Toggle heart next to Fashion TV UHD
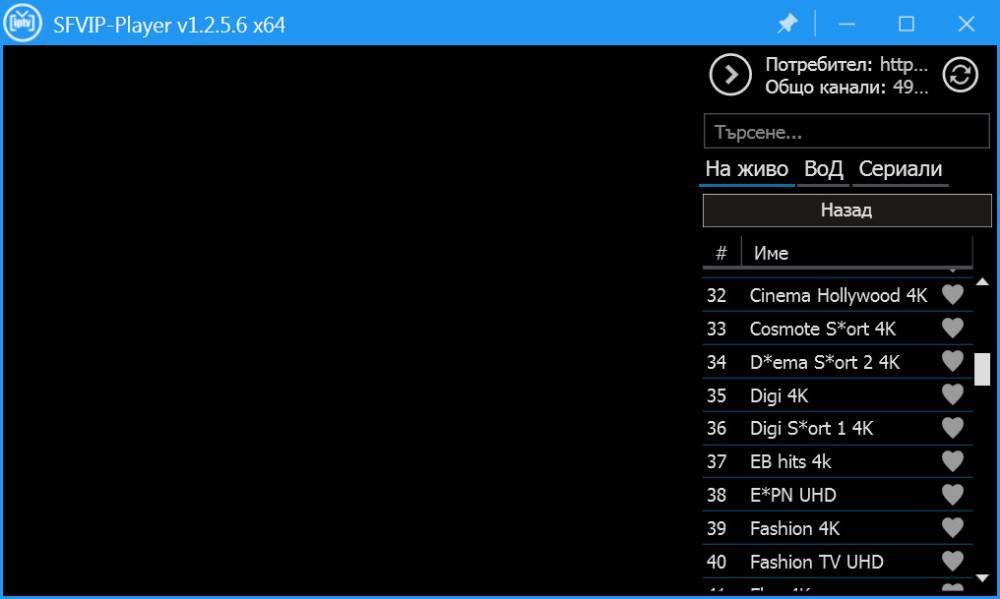The image size is (1000, 599). [x=953, y=561]
